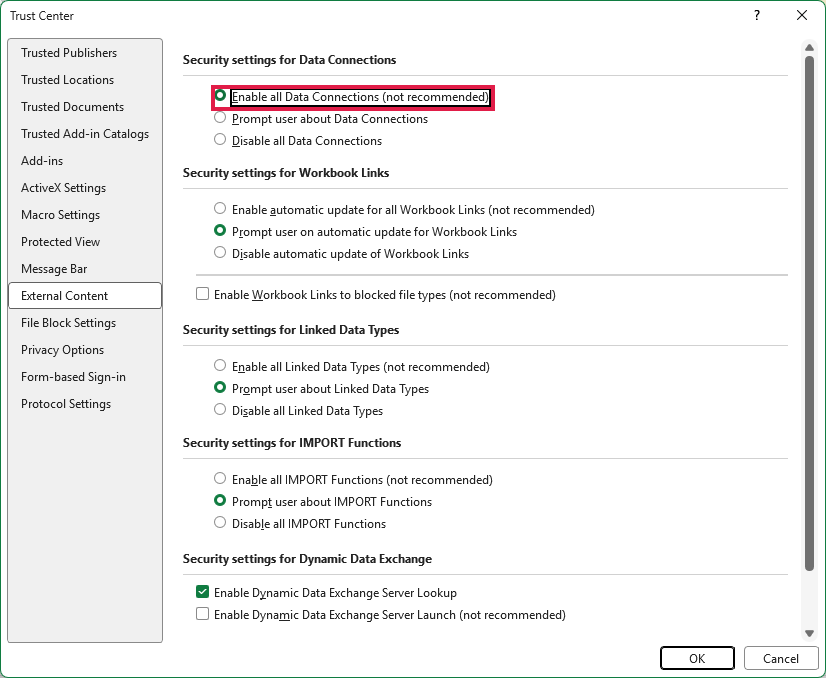Viewport: 826px width, 678px height.
Task: Enable automatic update for all Workbook Links
Action: tap(220, 209)
